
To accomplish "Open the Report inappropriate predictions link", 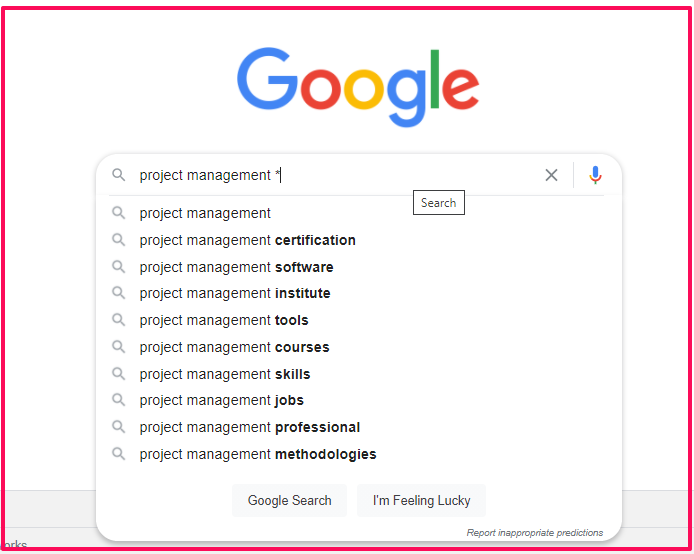I will (534, 533).
